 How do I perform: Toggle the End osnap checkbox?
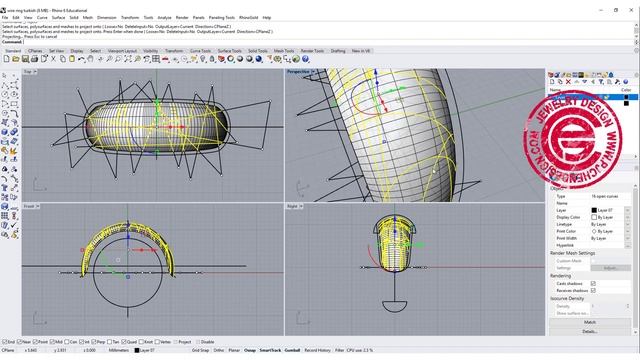coord(4,342)
